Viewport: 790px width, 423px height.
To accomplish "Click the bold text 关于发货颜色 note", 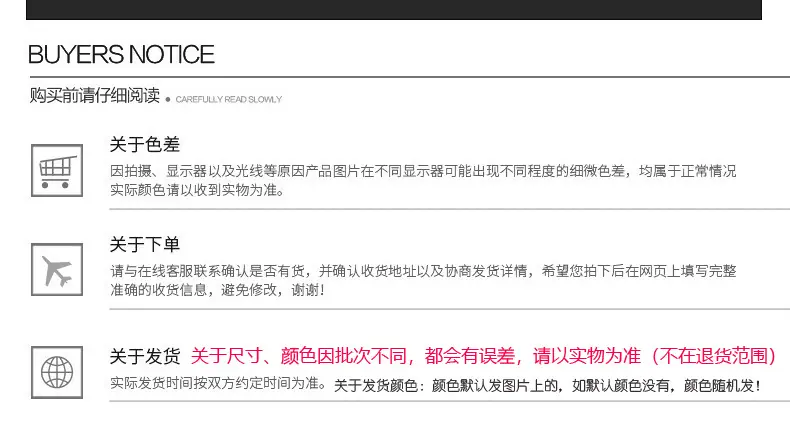I will [x=547, y=386].
